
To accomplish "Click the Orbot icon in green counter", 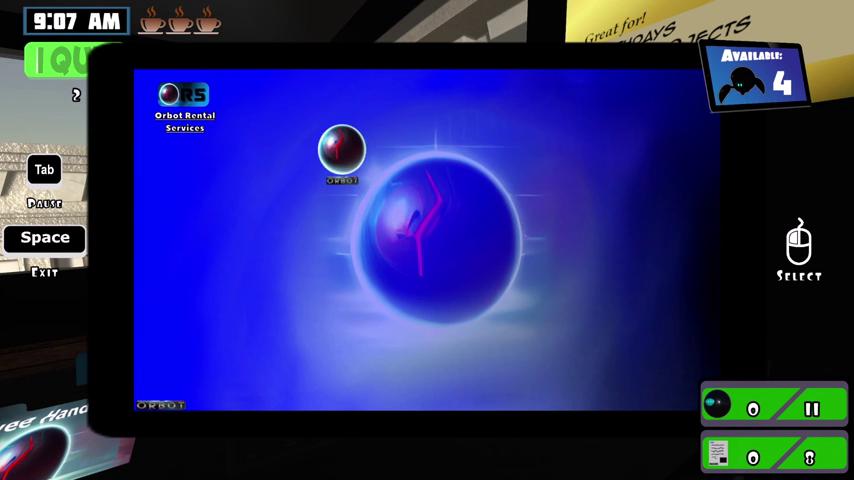I will pos(718,404).
